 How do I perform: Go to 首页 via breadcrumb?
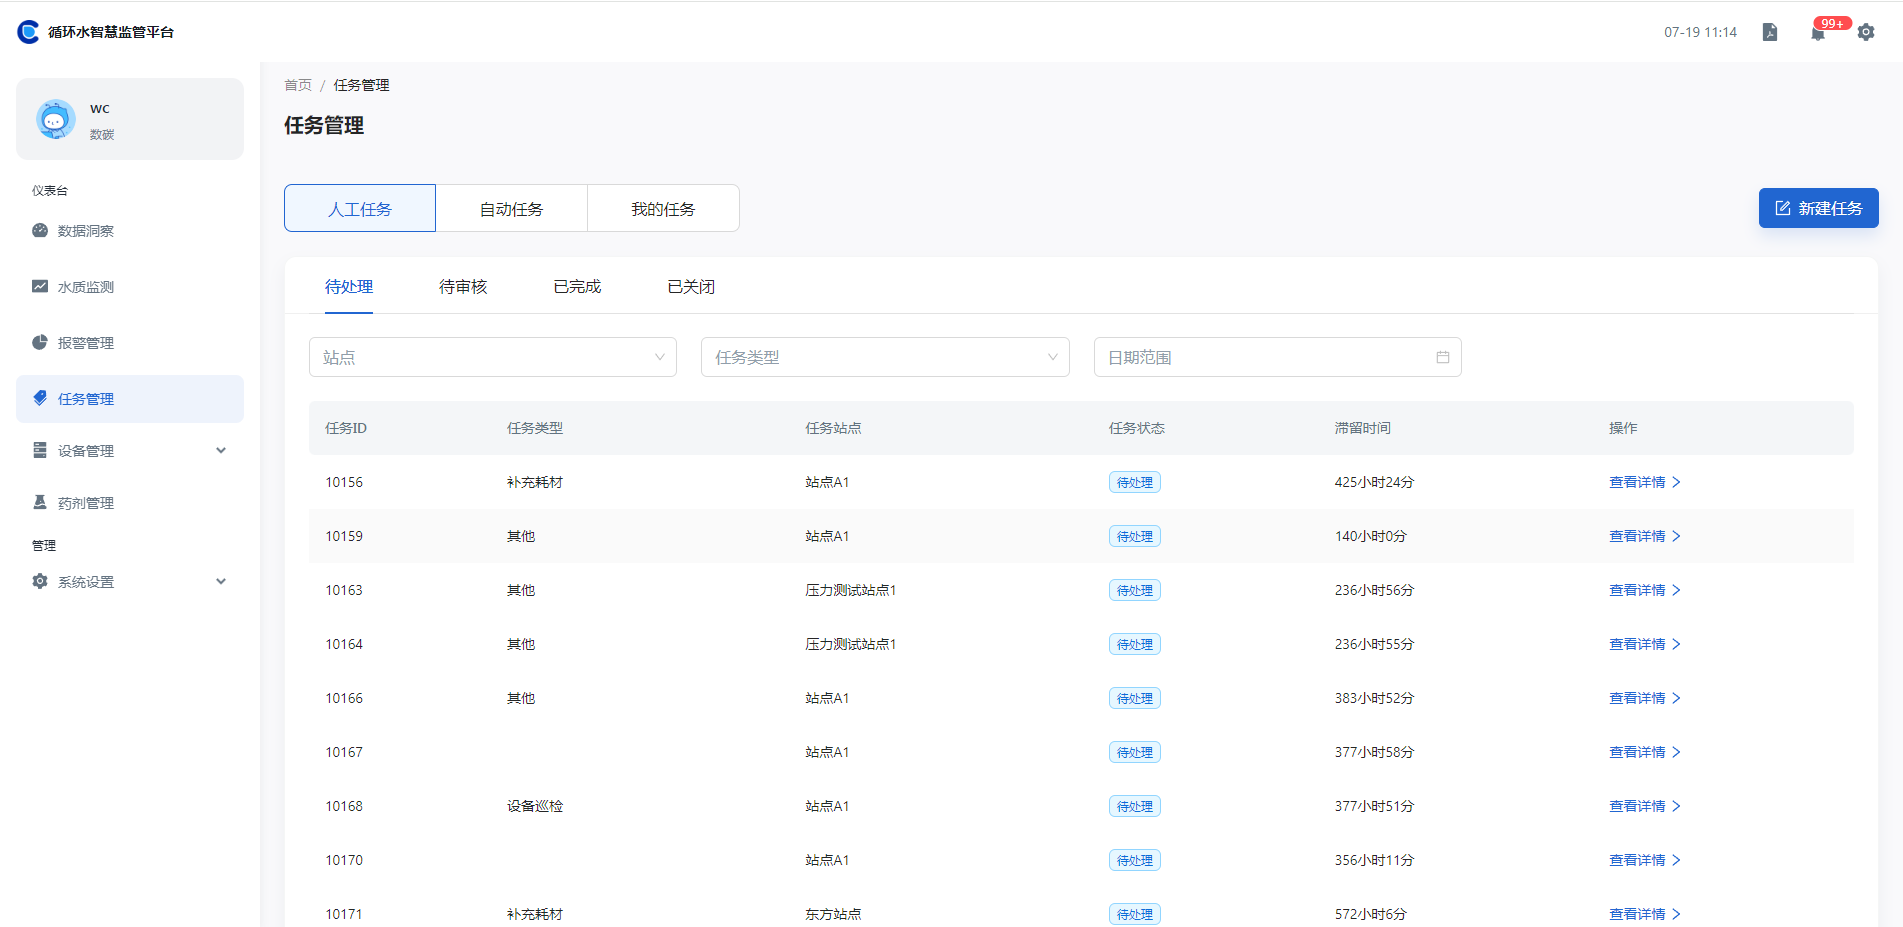click(x=298, y=85)
